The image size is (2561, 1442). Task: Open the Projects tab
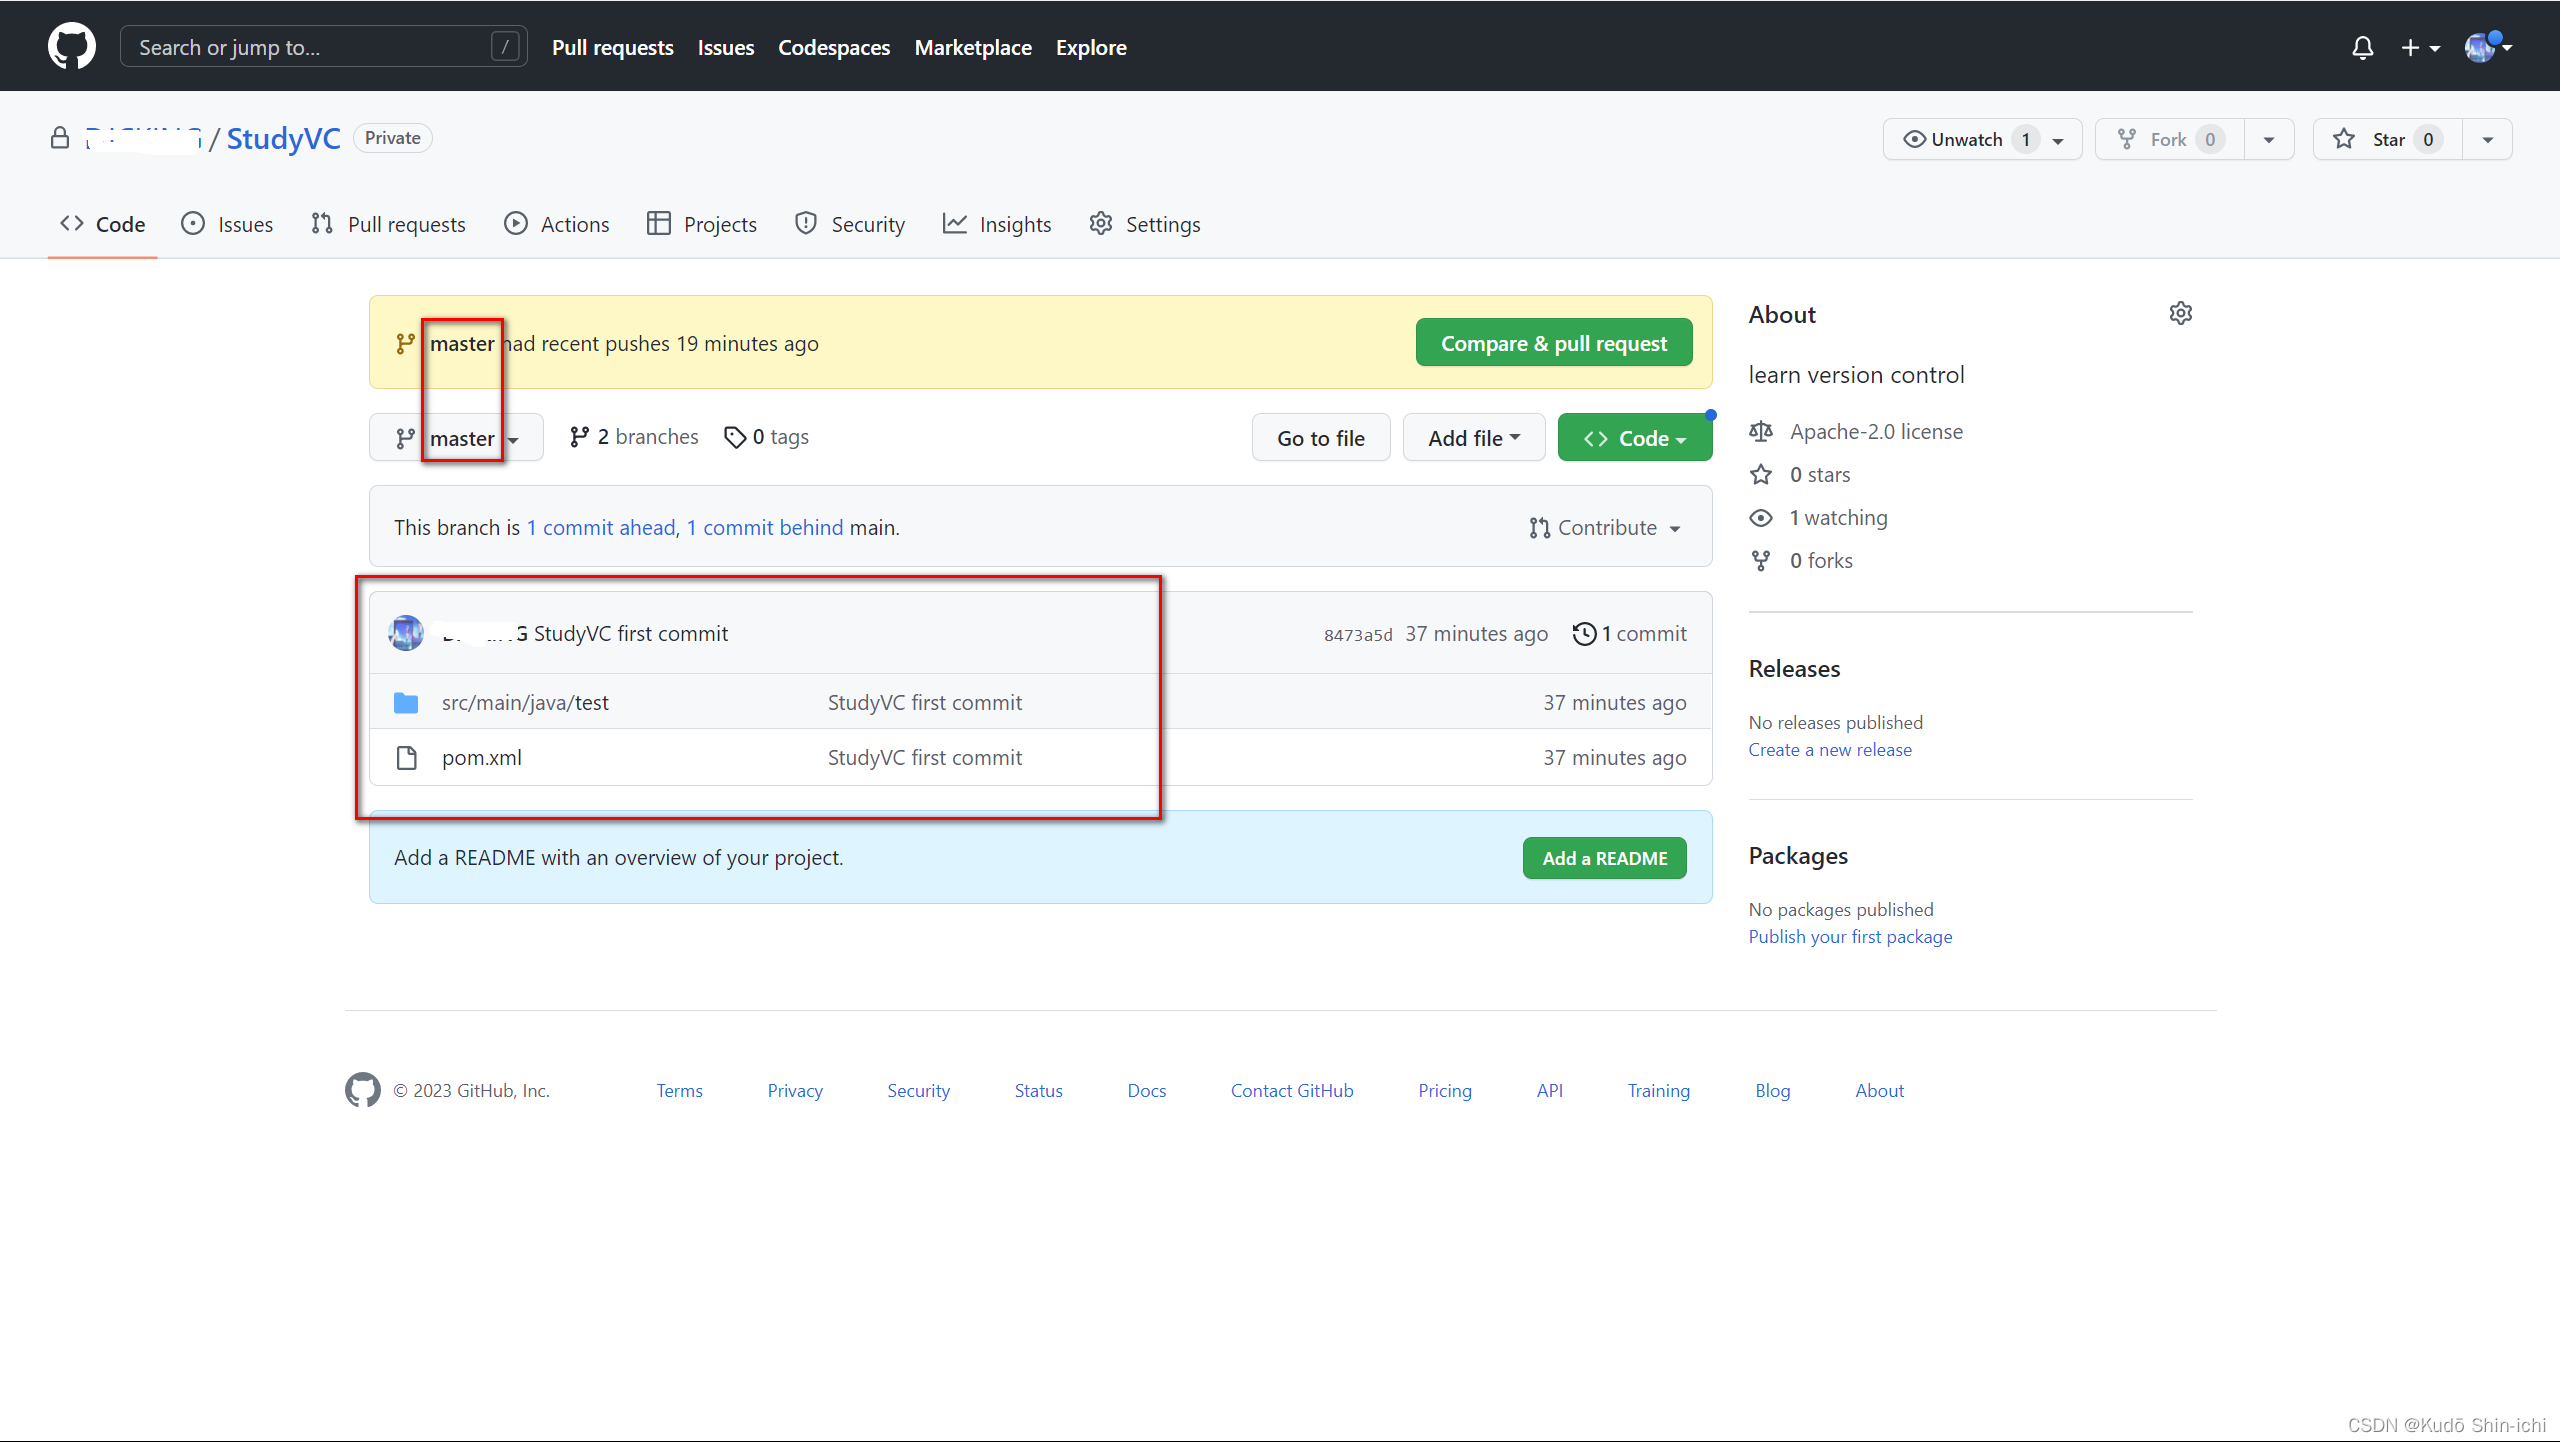pyautogui.click(x=701, y=224)
